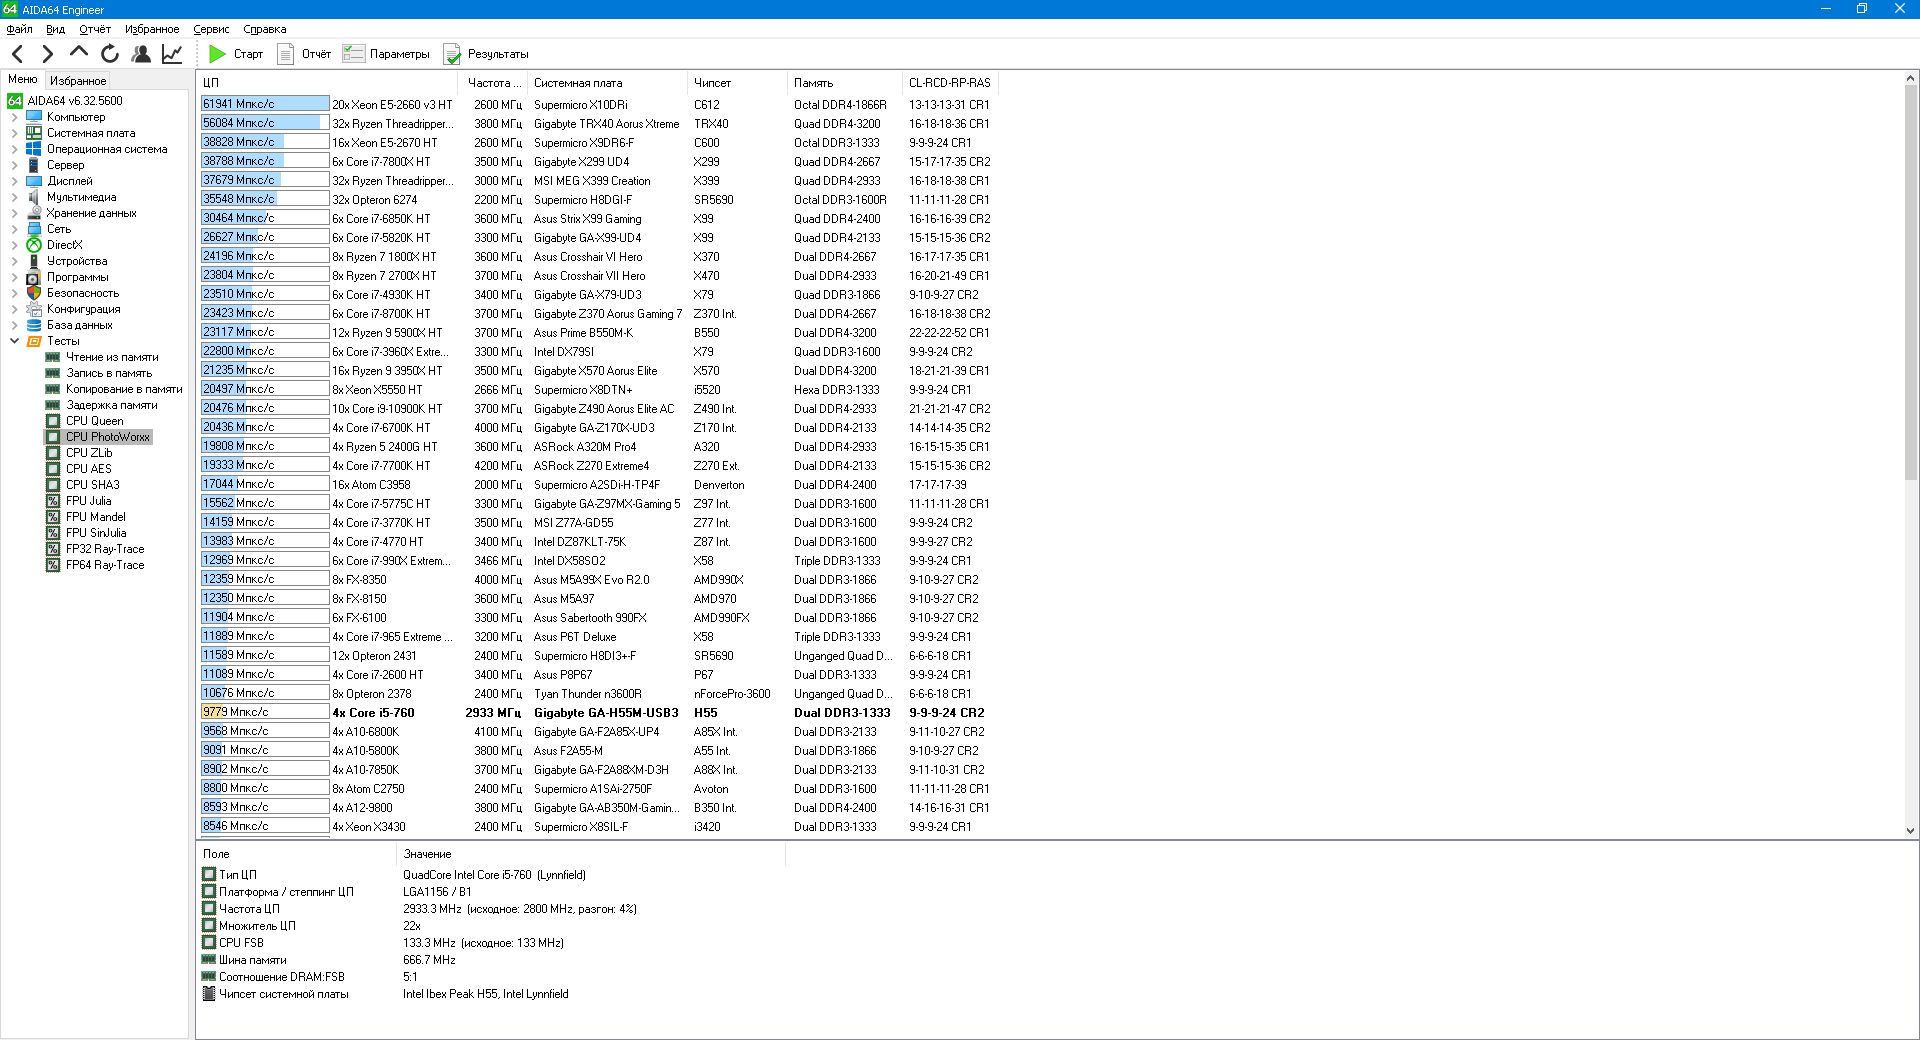
Task: Sort by the Системная плата column header
Action: click(x=607, y=83)
